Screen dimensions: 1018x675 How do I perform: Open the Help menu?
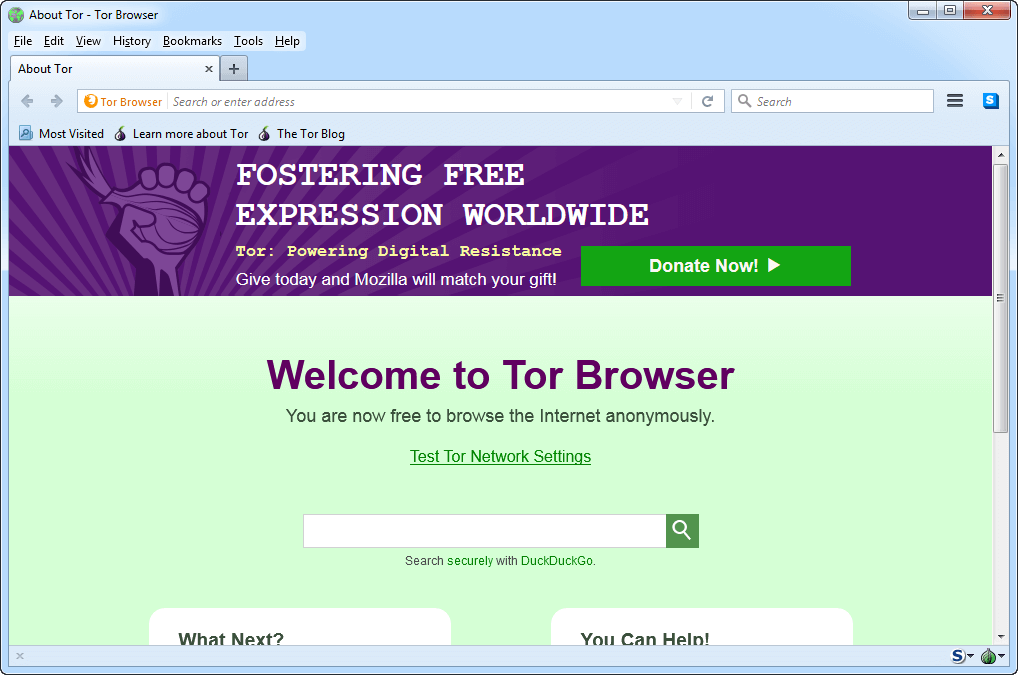(x=287, y=41)
